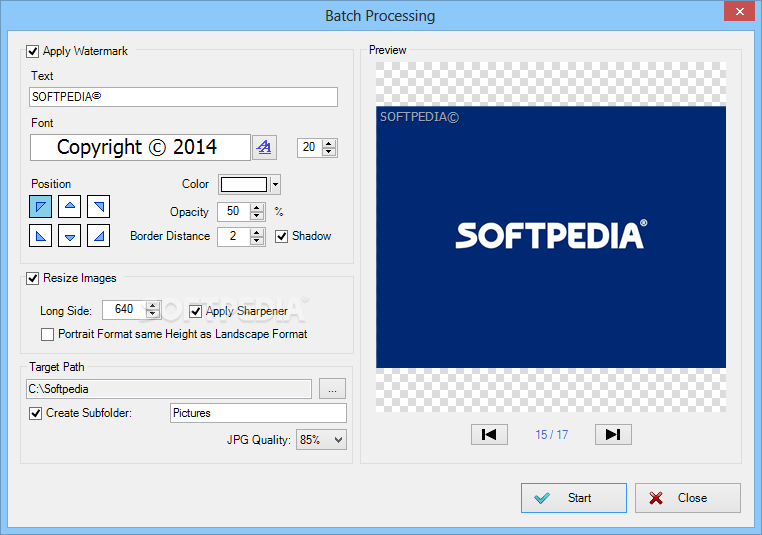
Task: Click the 15 / 17 image counter
Action: (x=552, y=434)
